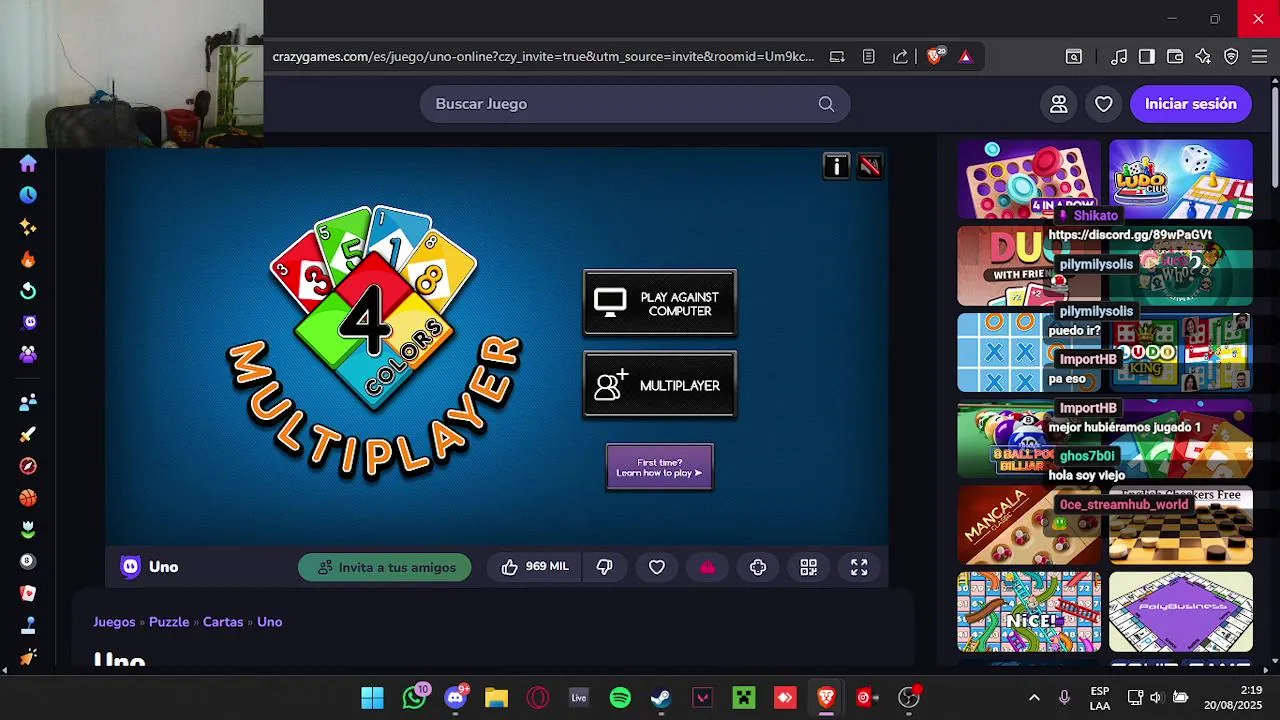Screen dimensions: 1280x720
Task: Open Brave Wallet icon in toolbar
Action: point(1175,57)
